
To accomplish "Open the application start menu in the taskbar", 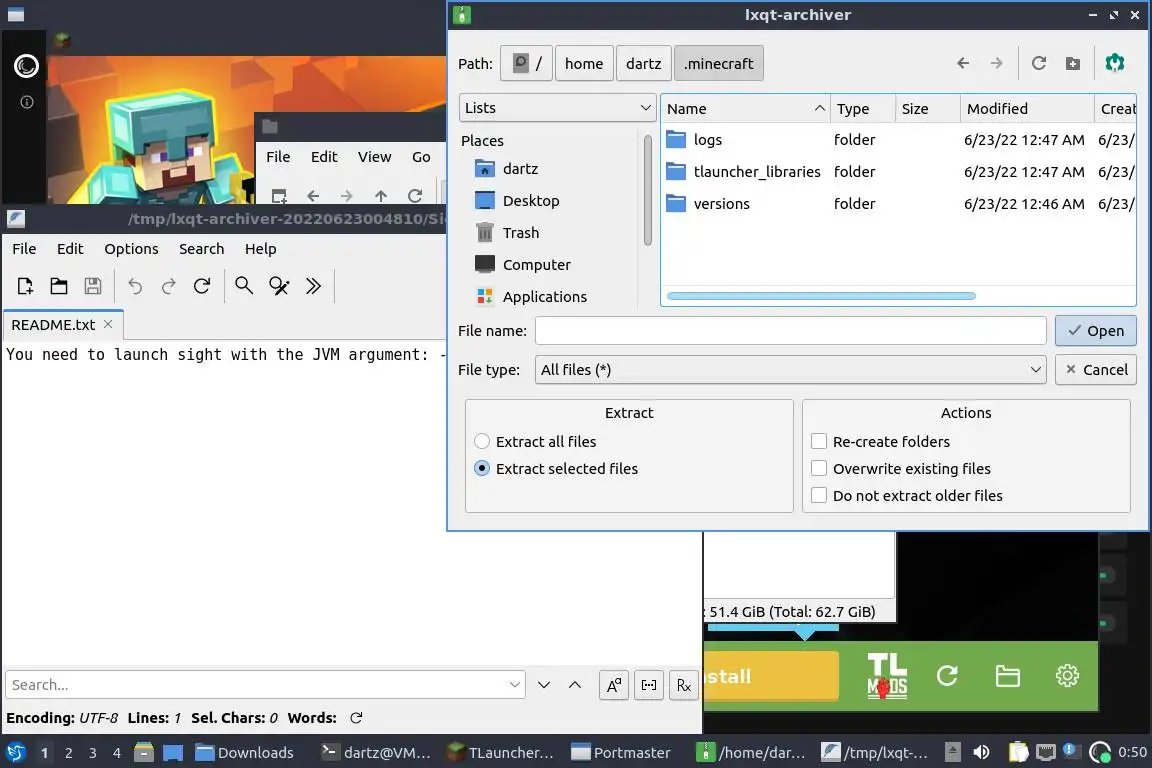I will [x=15, y=752].
